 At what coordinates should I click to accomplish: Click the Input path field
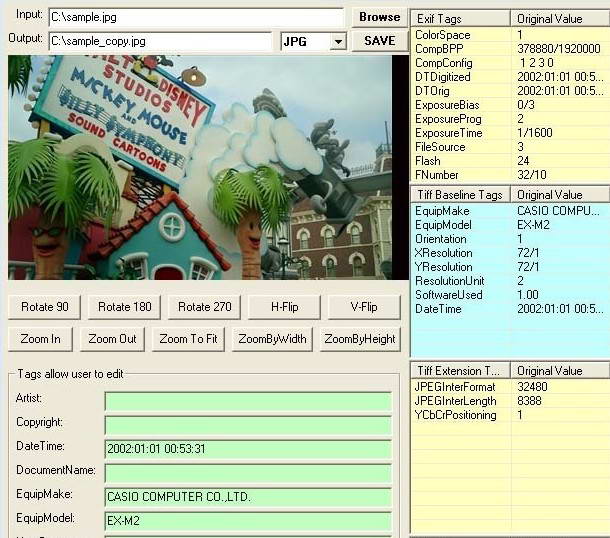[x=196, y=18]
